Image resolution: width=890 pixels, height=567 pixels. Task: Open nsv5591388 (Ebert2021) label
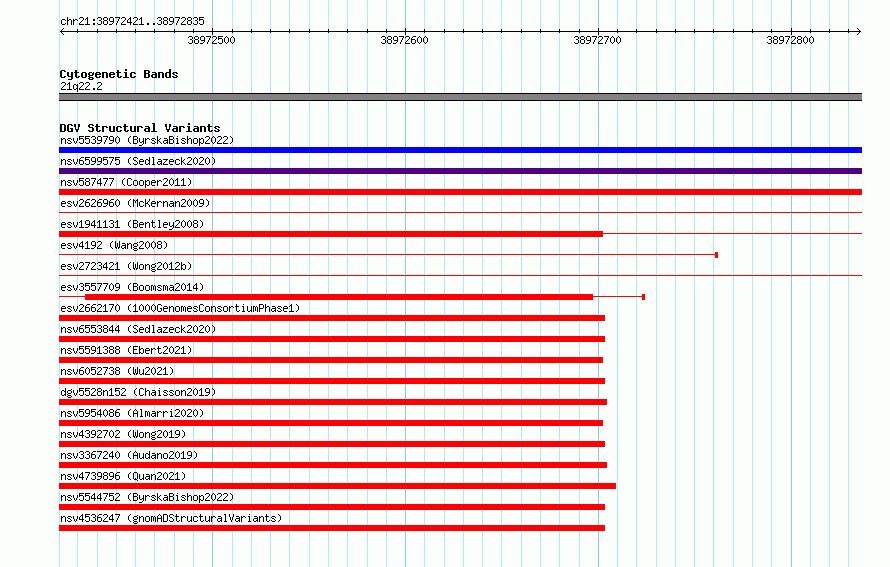pos(126,350)
